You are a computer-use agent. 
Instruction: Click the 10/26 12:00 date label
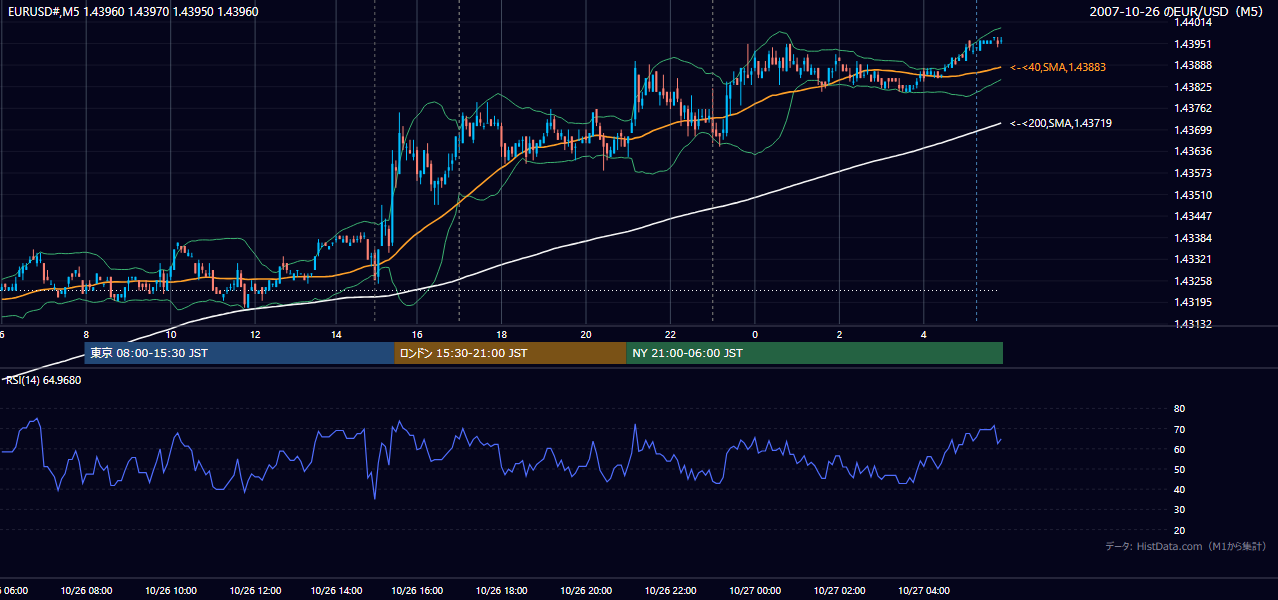pyautogui.click(x=254, y=591)
